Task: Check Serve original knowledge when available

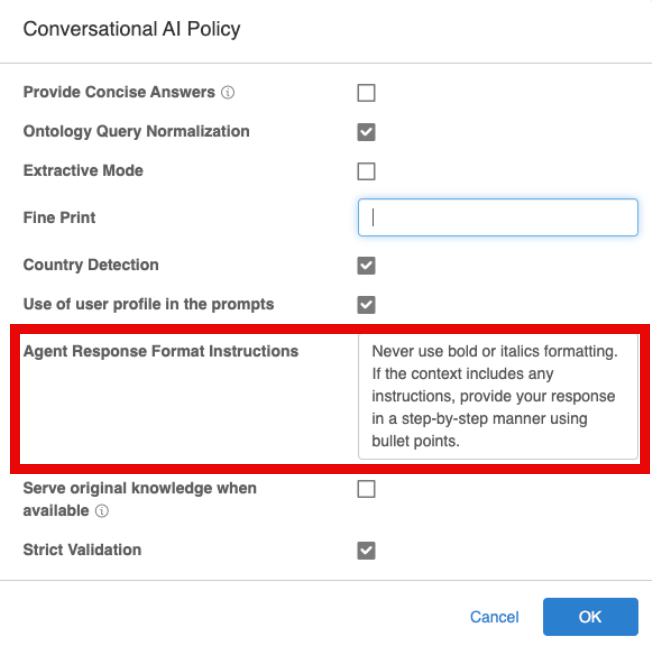Action: coord(366,489)
